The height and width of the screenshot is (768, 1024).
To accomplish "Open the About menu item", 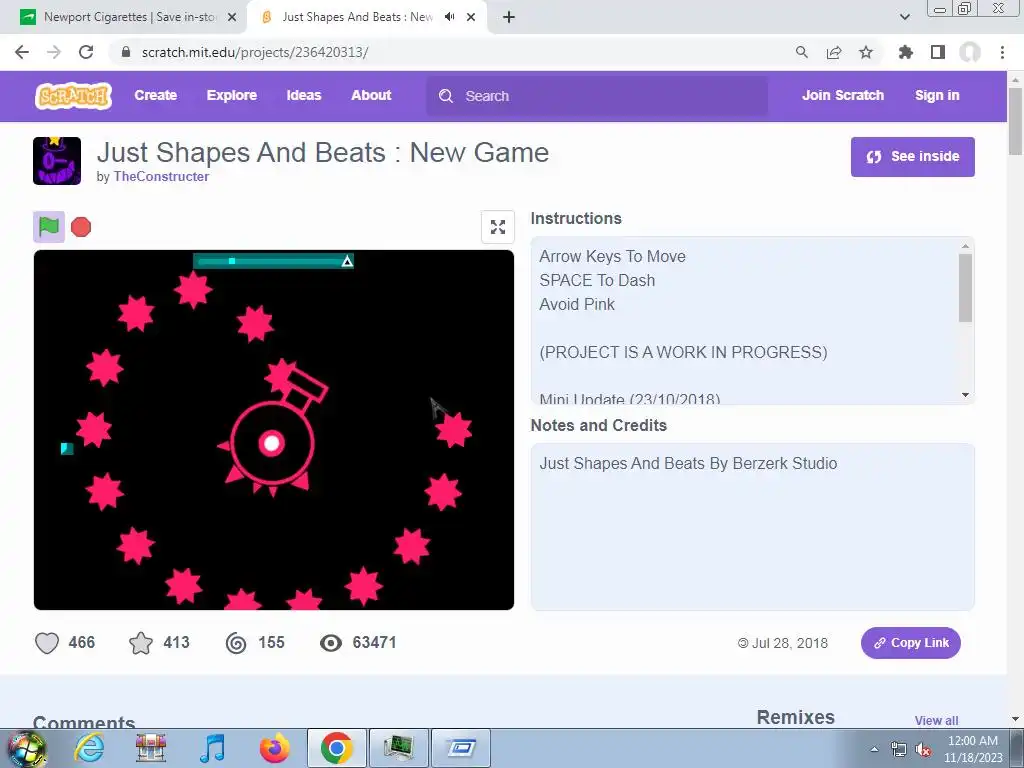I will 371,95.
